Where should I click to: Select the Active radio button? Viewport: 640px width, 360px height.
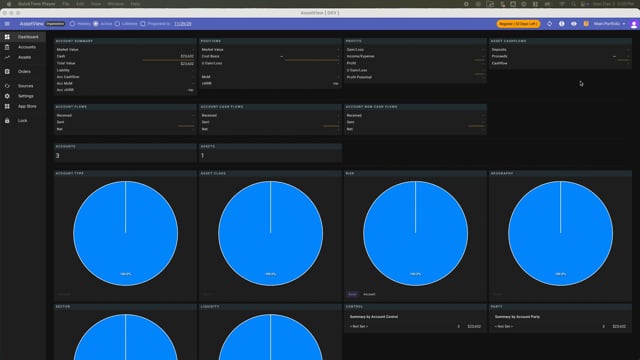96,24
